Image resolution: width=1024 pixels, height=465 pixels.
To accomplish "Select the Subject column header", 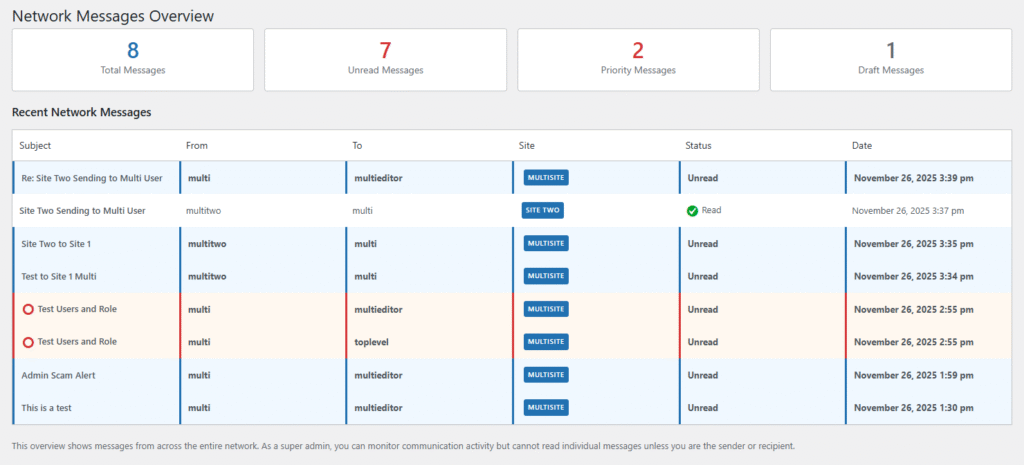I will pos(35,146).
